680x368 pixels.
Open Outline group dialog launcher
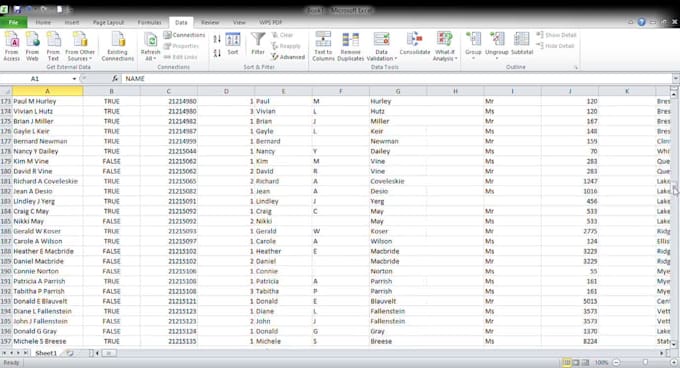tap(576, 68)
